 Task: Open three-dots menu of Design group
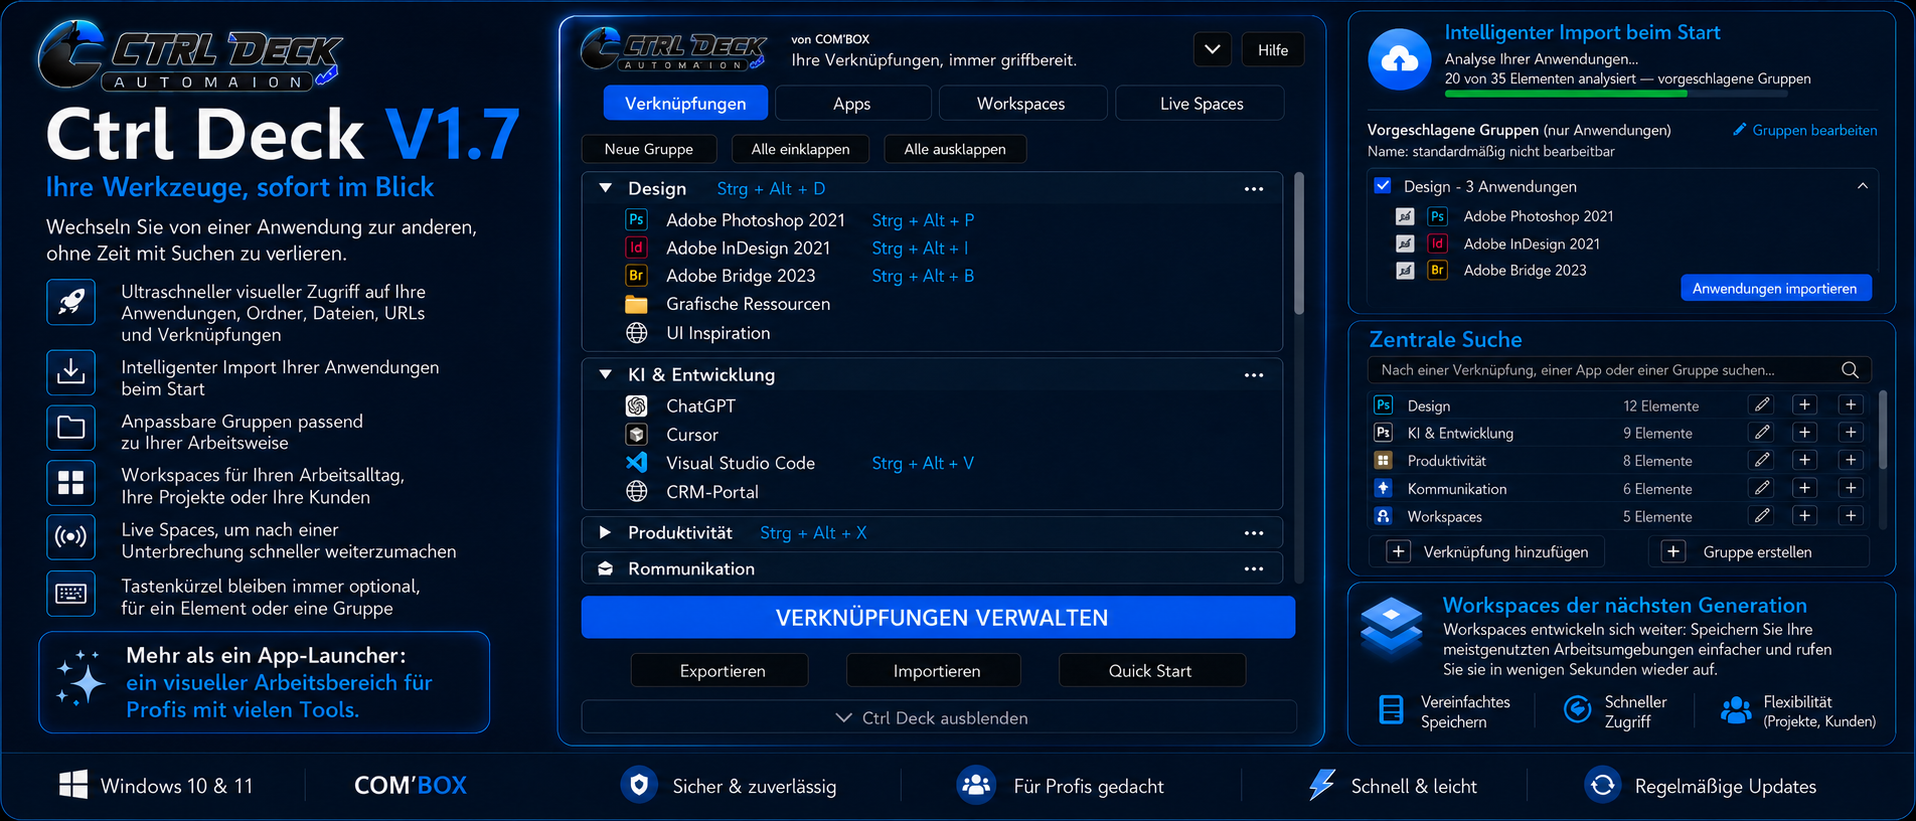click(x=1254, y=189)
